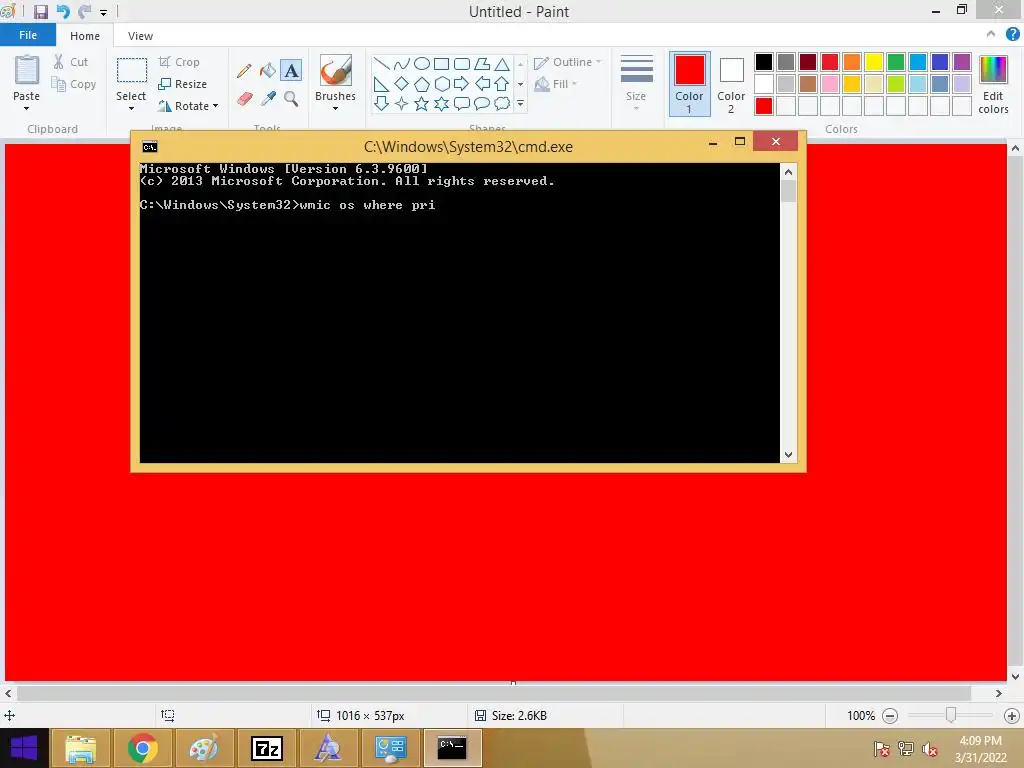Select the Color picker eyedropper tool
The height and width of the screenshot is (768, 1024).
pyautogui.click(x=268, y=99)
